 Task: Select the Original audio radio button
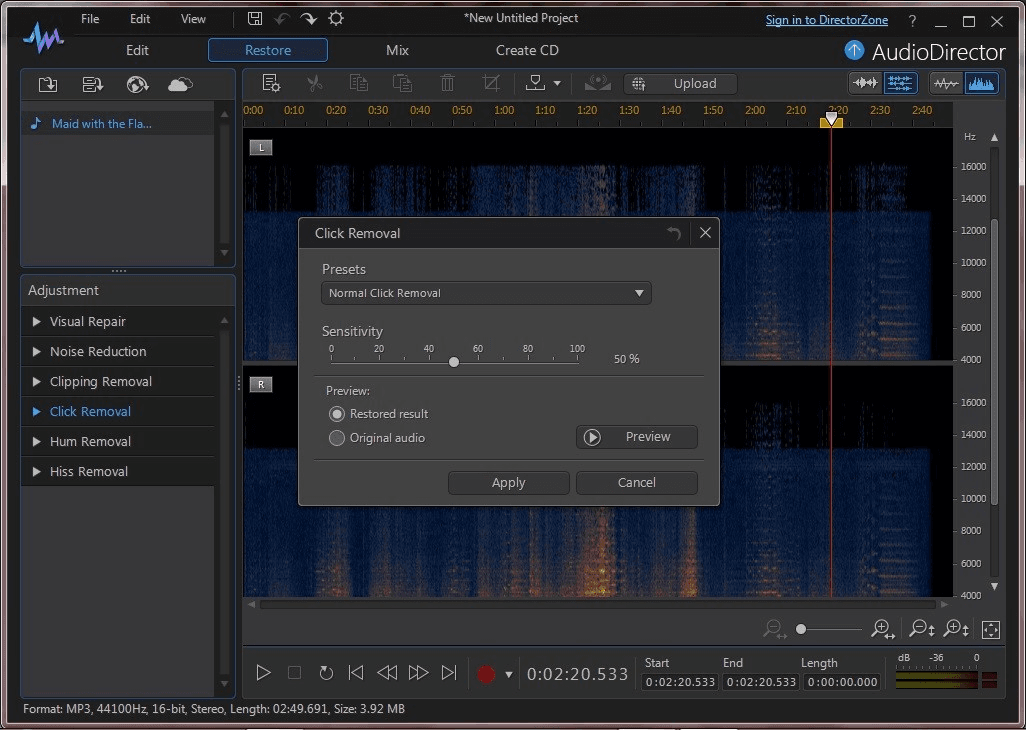click(x=337, y=438)
